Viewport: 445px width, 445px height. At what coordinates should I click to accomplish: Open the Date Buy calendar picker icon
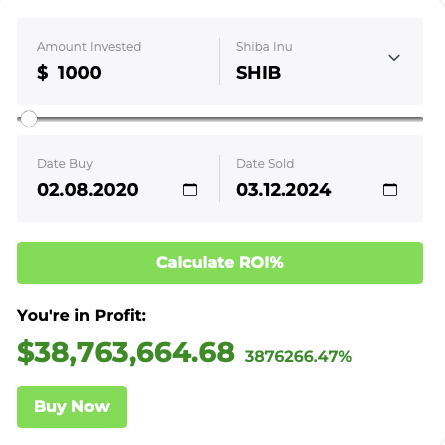(x=190, y=190)
